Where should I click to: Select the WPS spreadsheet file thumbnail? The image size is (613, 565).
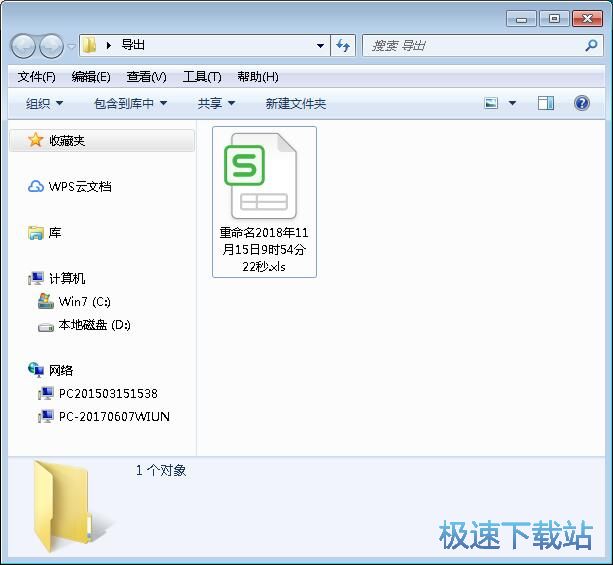[x=261, y=176]
